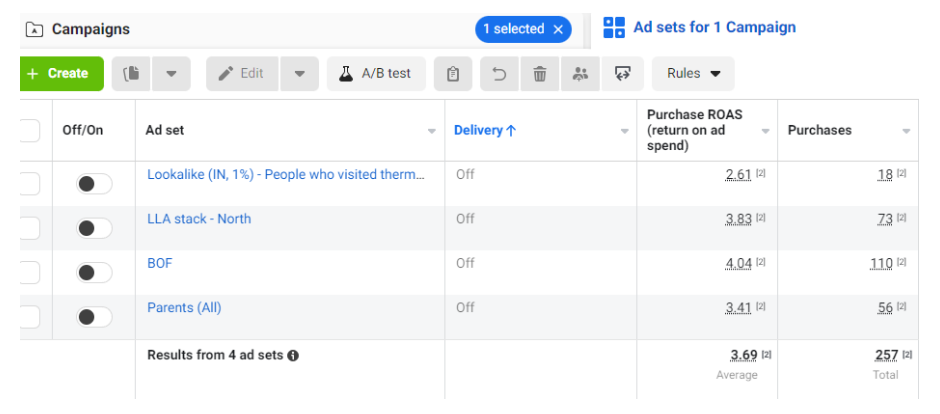
Task: Click the clipboard paste icon in toolbar
Action: [453, 74]
